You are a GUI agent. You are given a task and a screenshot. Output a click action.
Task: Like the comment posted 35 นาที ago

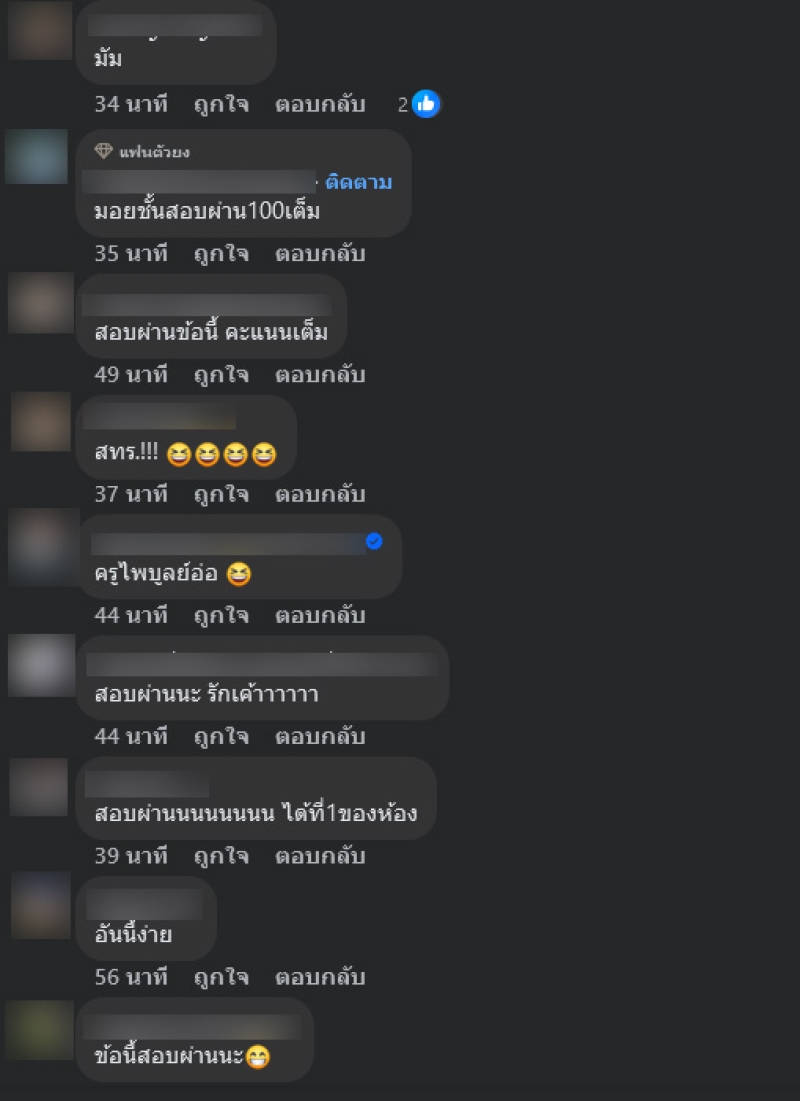(221, 253)
